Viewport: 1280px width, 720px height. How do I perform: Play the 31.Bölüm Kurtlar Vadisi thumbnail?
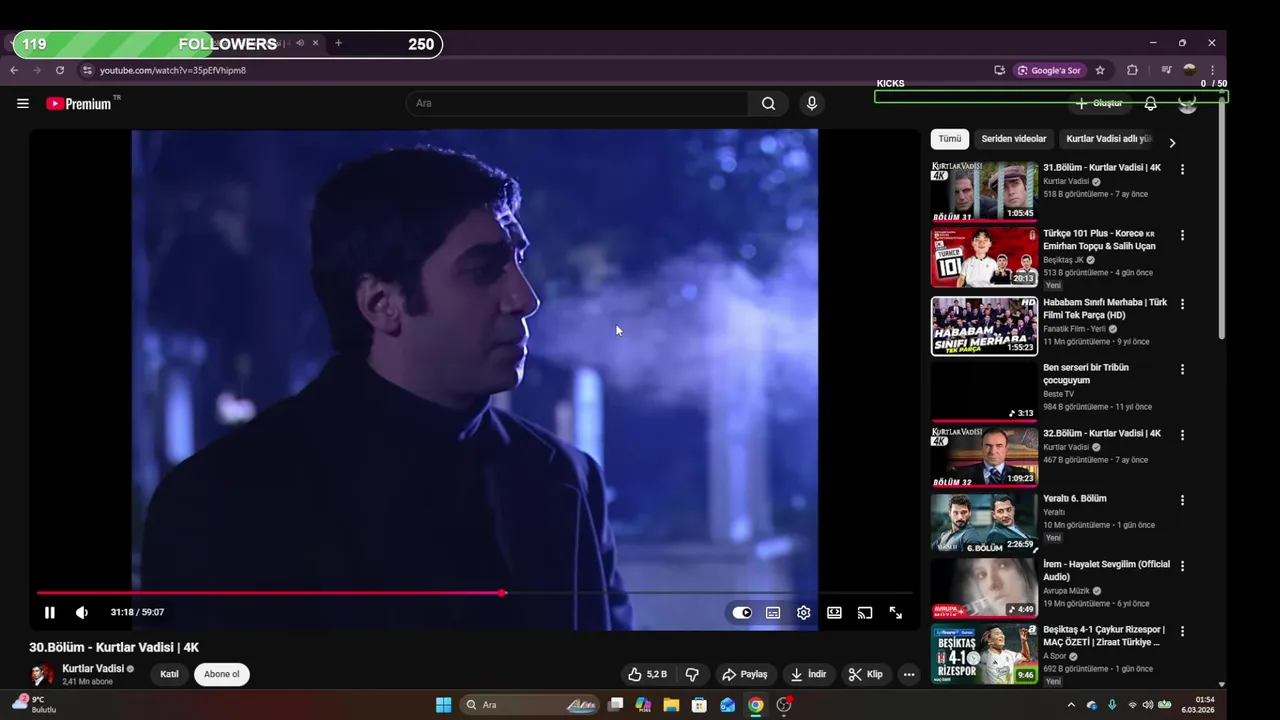click(984, 191)
